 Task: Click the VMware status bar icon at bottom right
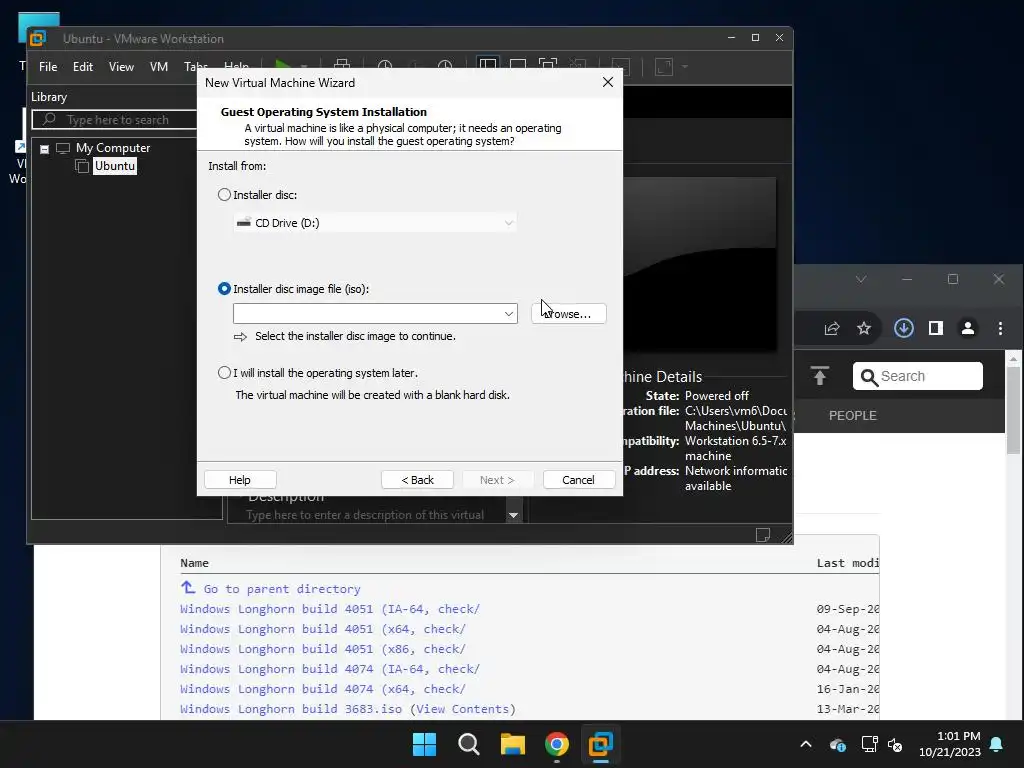click(x=762, y=534)
